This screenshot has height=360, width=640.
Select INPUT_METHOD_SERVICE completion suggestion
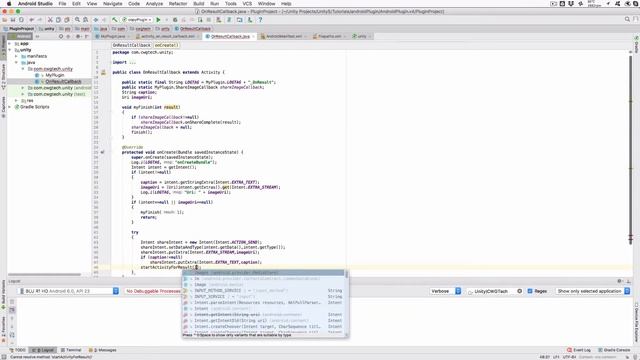263,291
